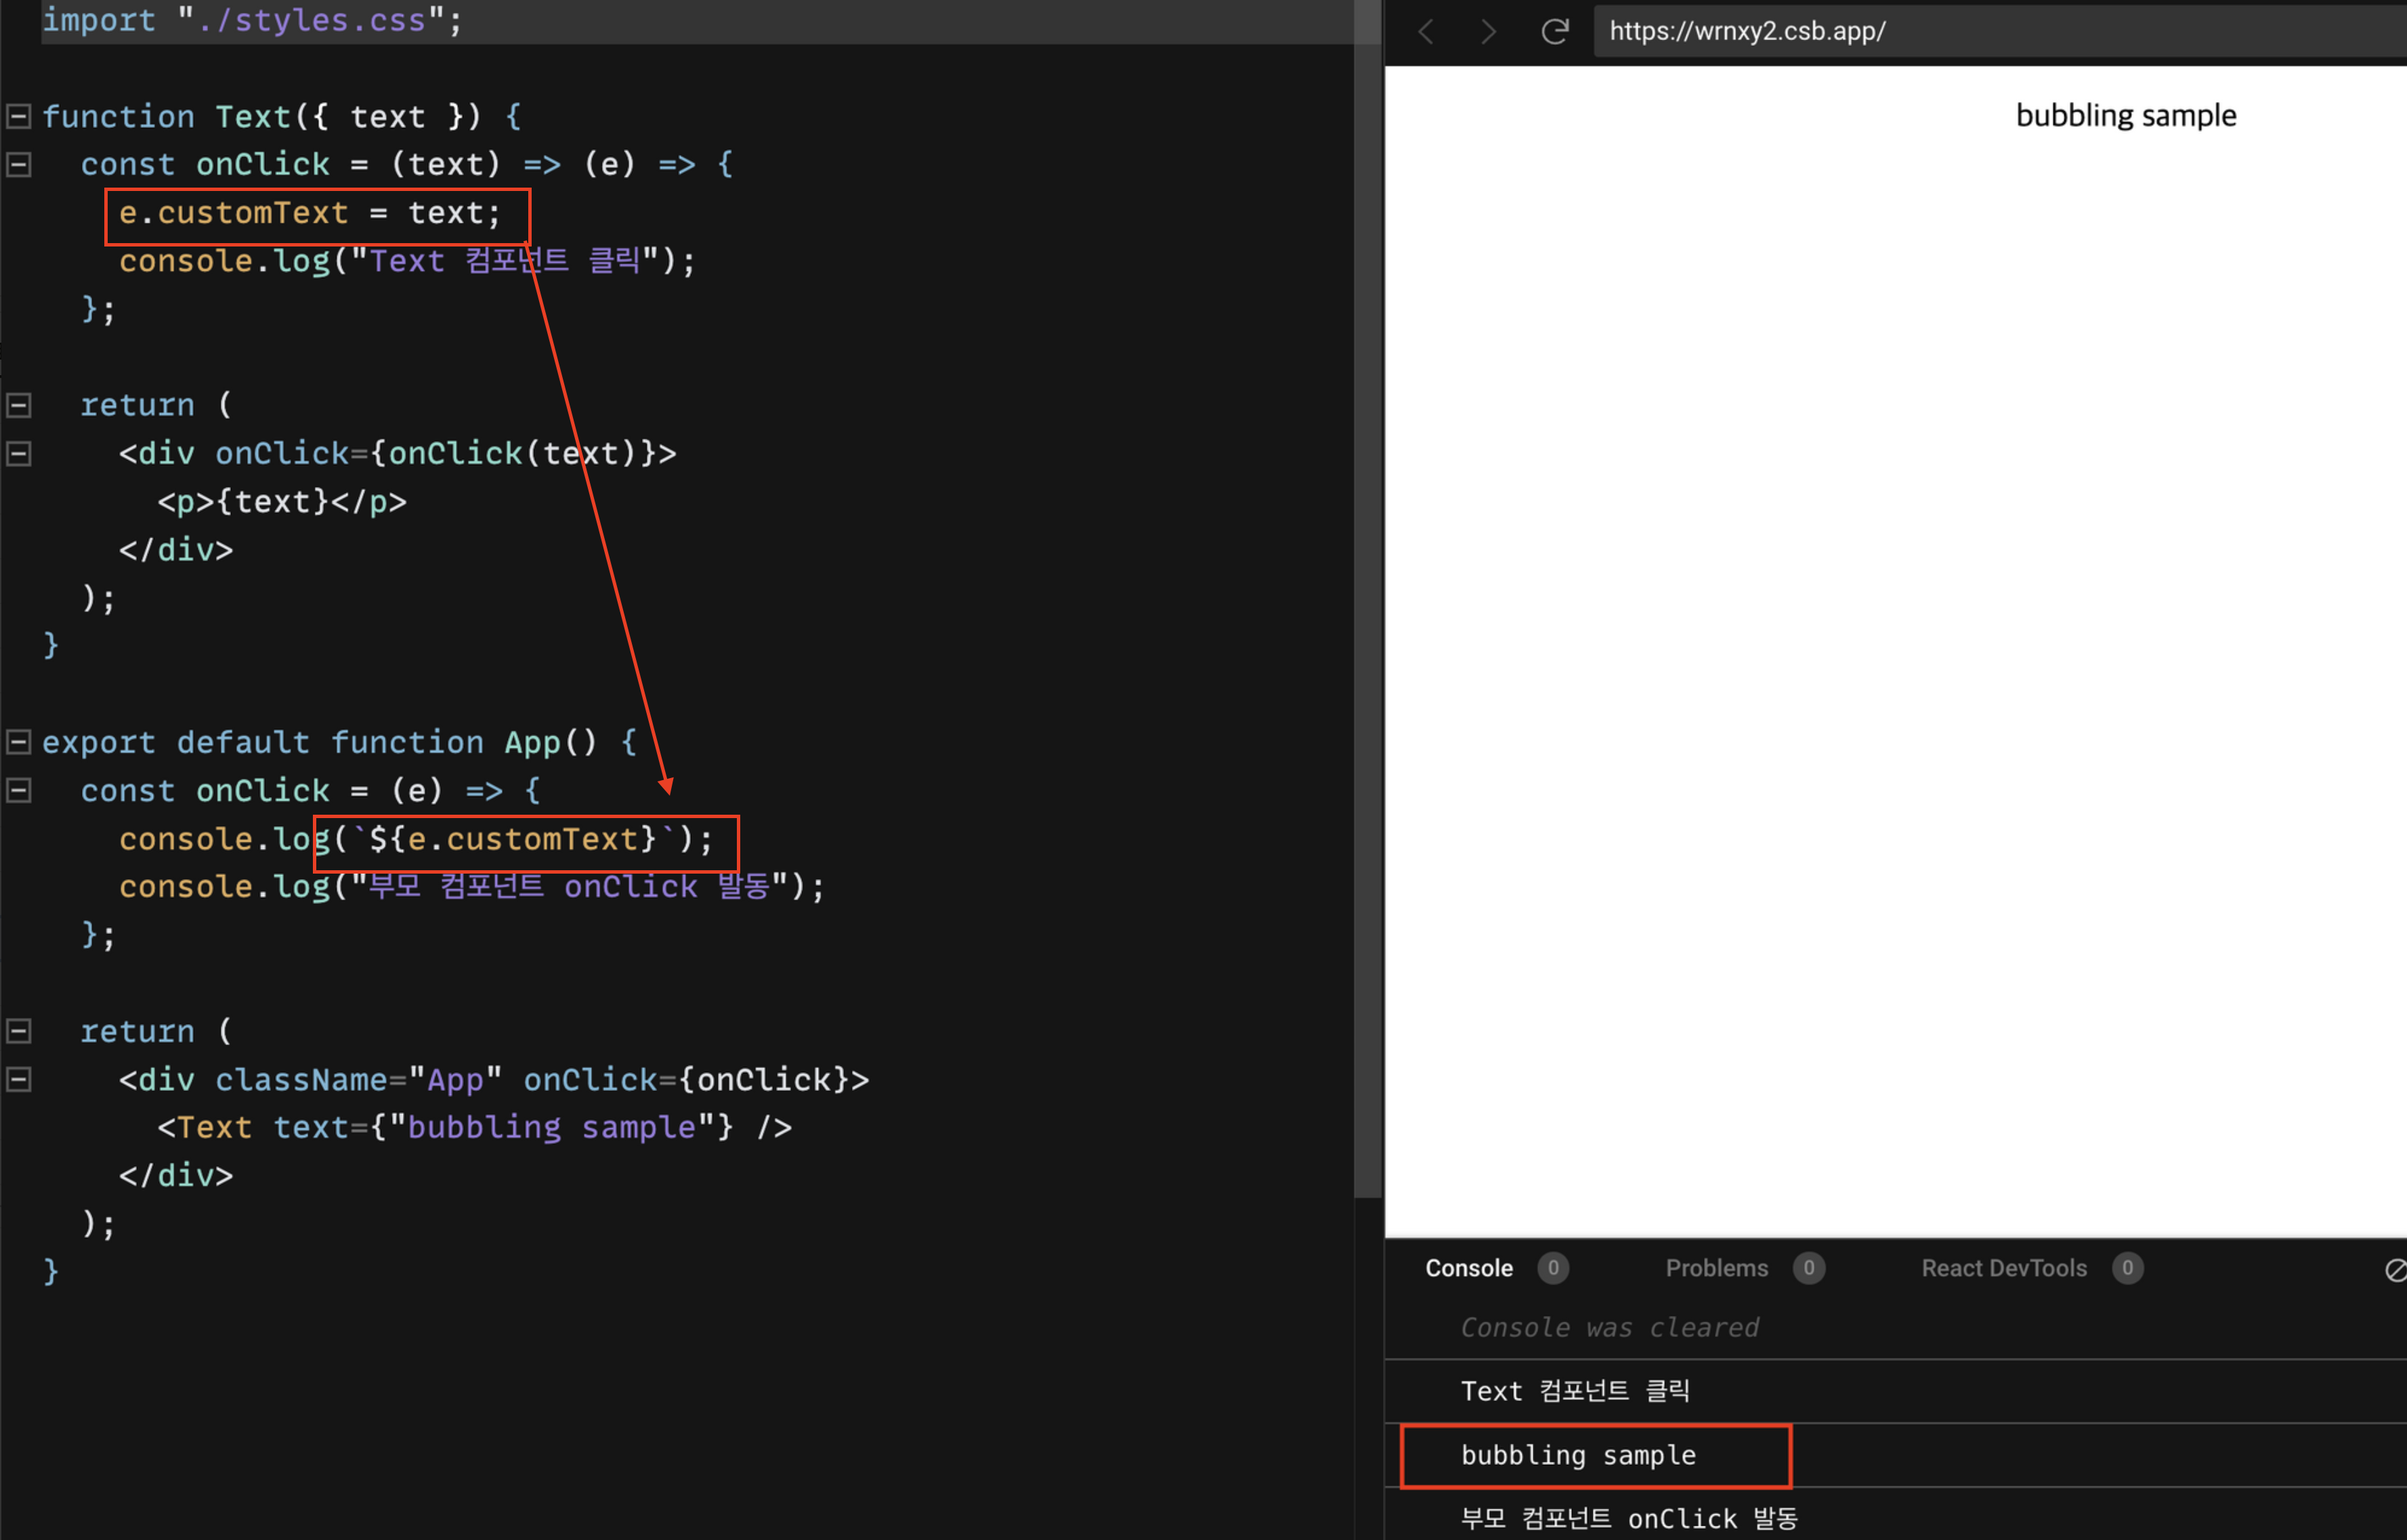Click the editor vertical scrollbar
Viewport: 2407px width, 1540px height.
click(1367, 600)
